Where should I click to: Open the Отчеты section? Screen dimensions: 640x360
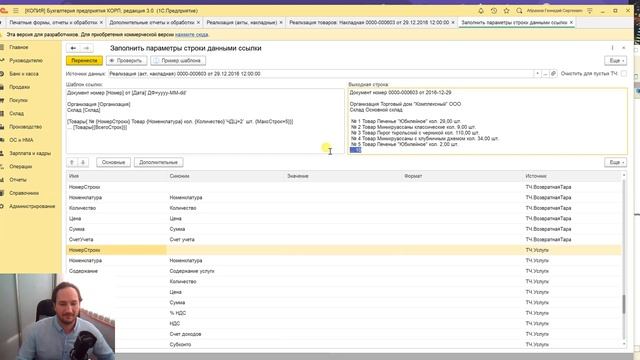pyautogui.click(x=18, y=180)
